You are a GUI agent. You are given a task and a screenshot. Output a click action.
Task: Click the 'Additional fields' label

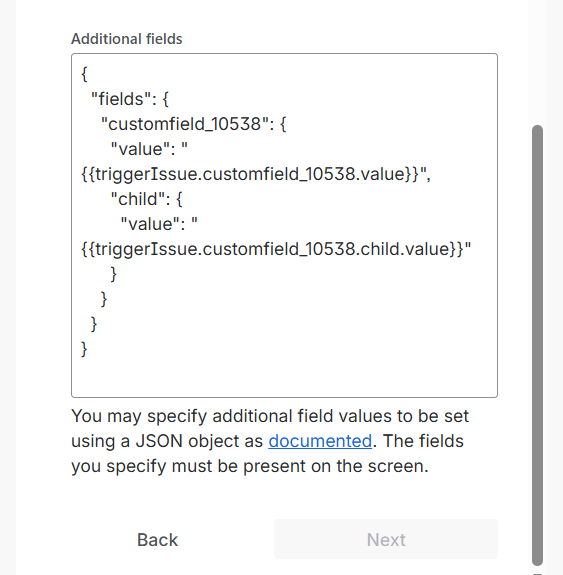coord(127,39)
